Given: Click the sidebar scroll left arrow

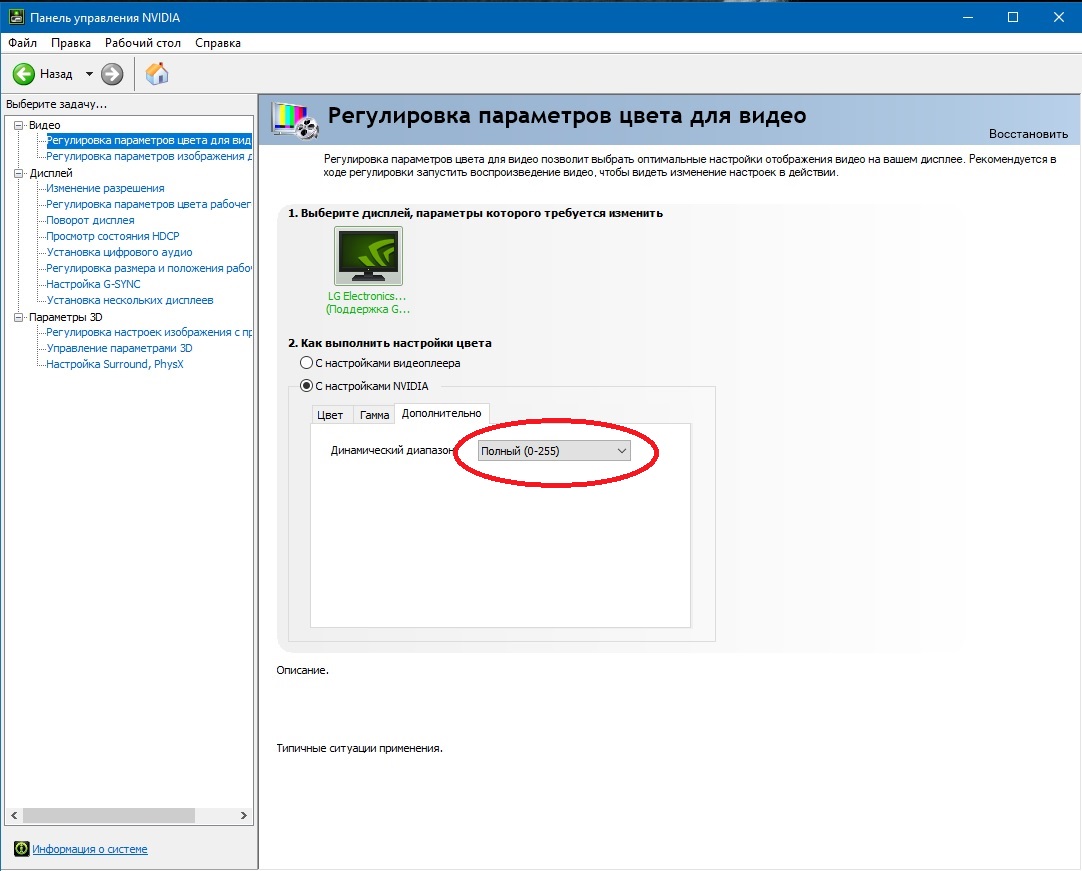Looking at the screenshot, I should pyautogui.click(x=14, y=815).
